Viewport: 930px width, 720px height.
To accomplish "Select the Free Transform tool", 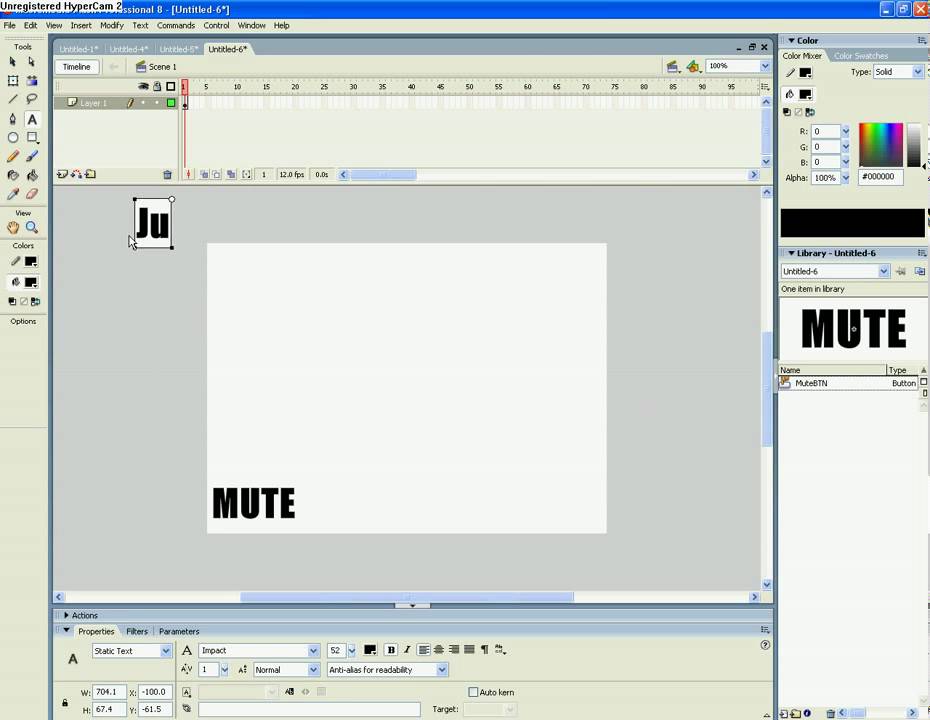I will (x=12, y=81).
